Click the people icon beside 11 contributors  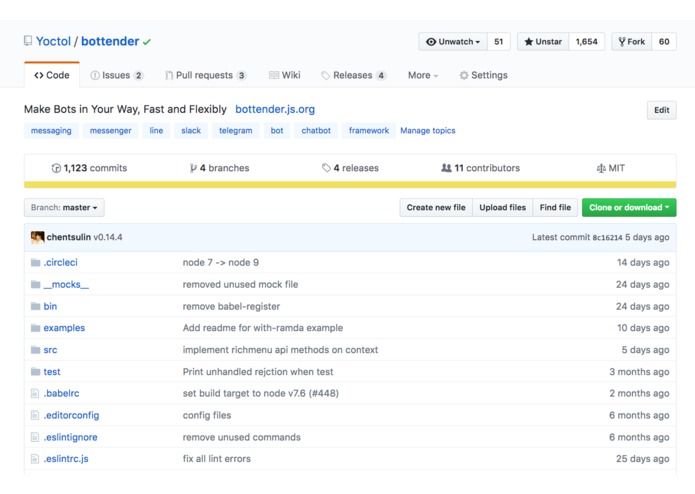pos(446,168)
